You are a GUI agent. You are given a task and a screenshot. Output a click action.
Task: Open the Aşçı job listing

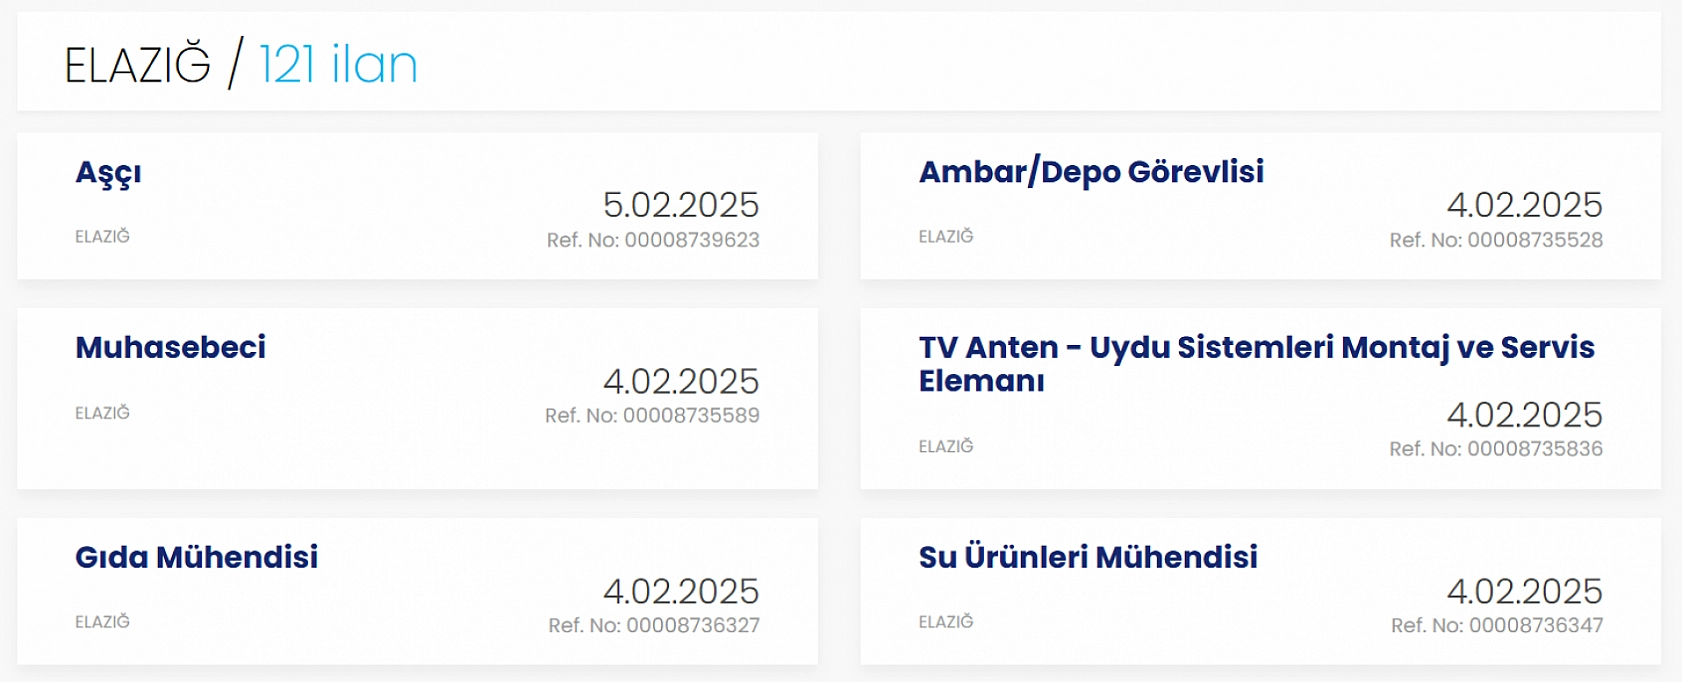point(108,173)
